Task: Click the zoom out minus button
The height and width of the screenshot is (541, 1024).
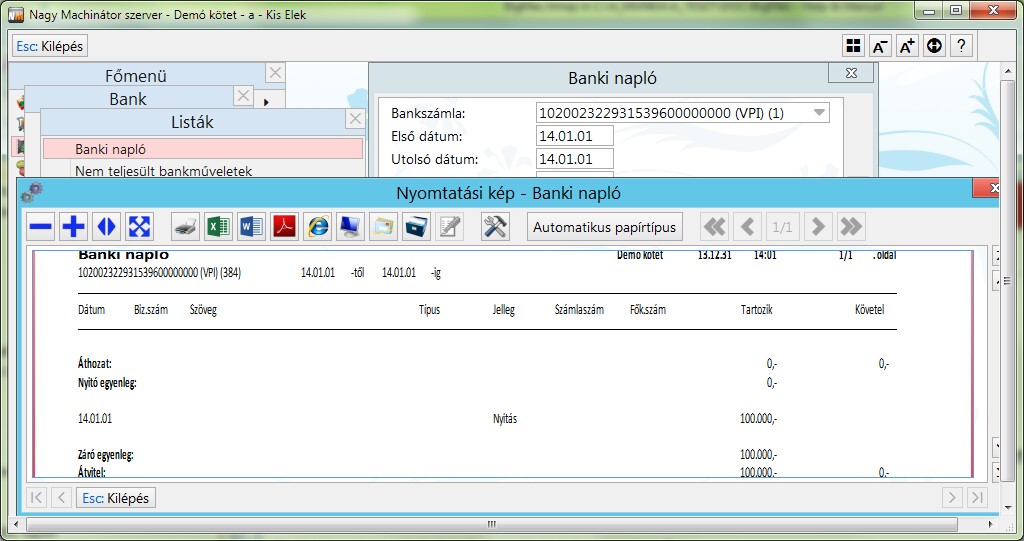Action: pos(41,227)
